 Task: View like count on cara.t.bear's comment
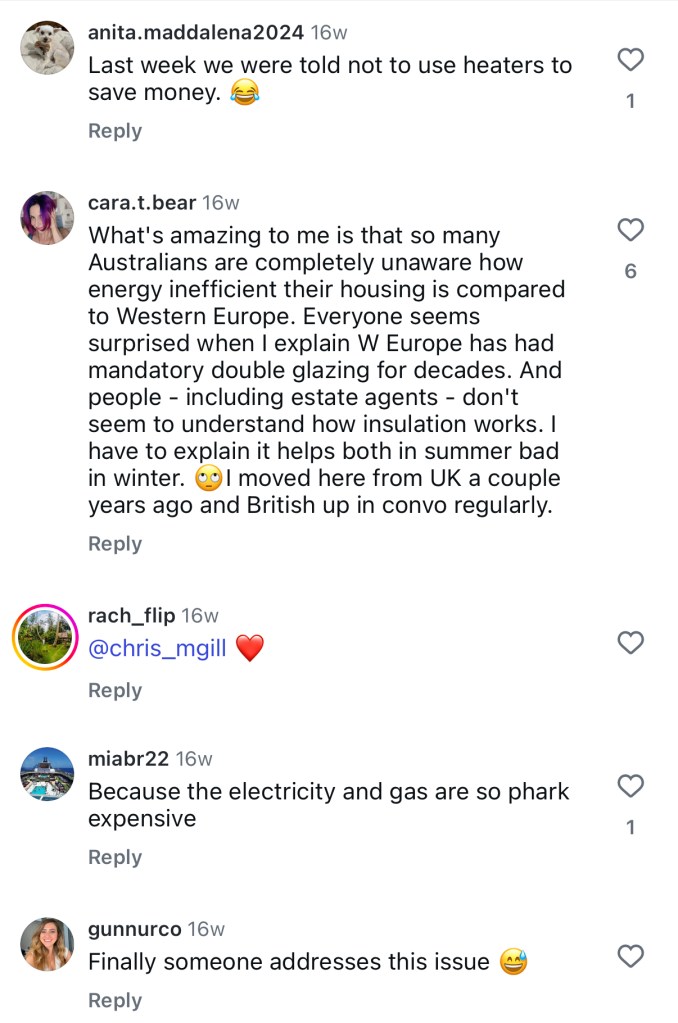pyautogui.click(x=630, y=271)
